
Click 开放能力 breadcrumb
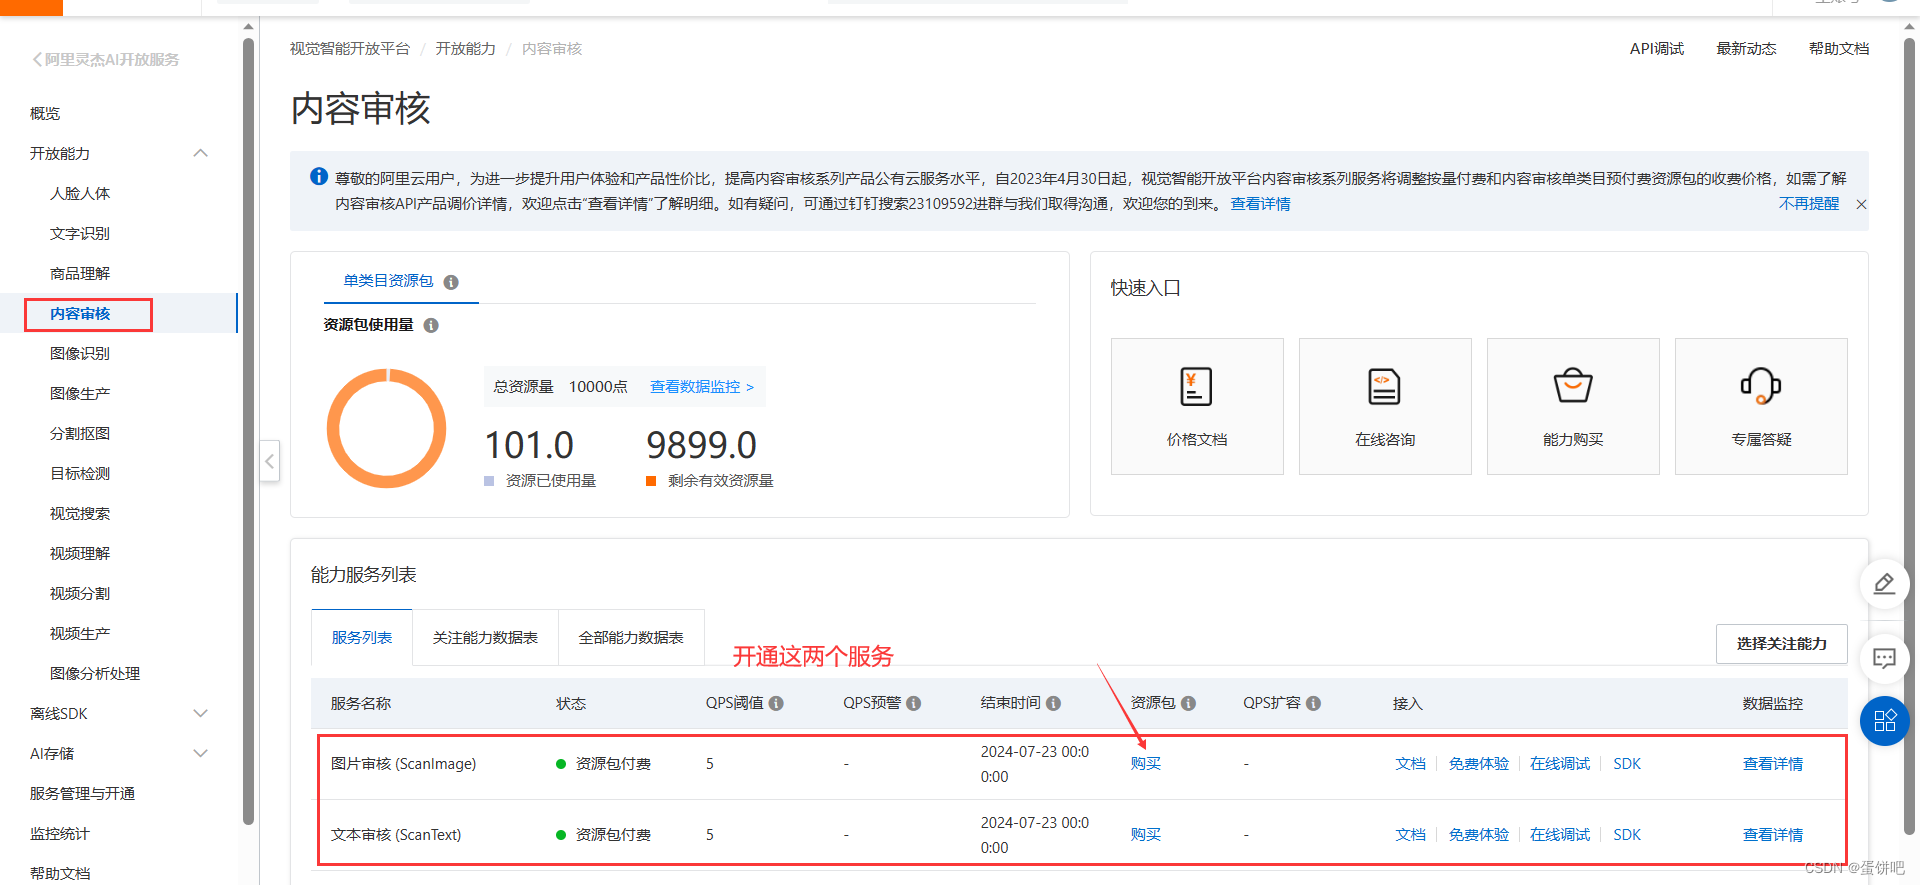tap(465, 48)
